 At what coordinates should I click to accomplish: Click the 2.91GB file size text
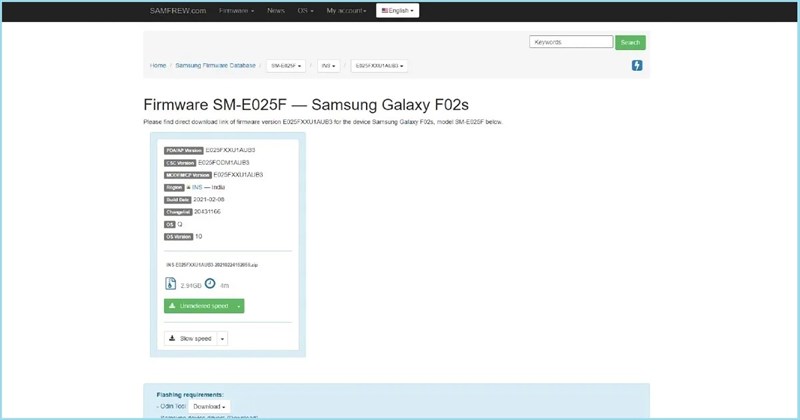191,286
